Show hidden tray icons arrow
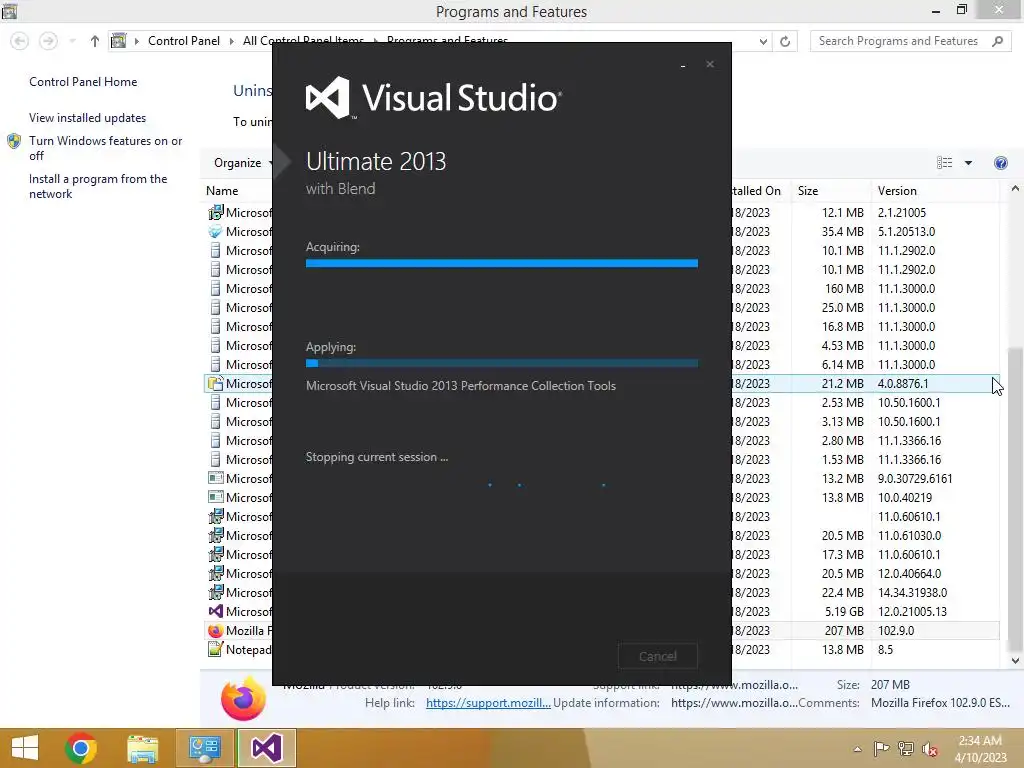Screen dimensions: 1024x768 coord(857,749)
